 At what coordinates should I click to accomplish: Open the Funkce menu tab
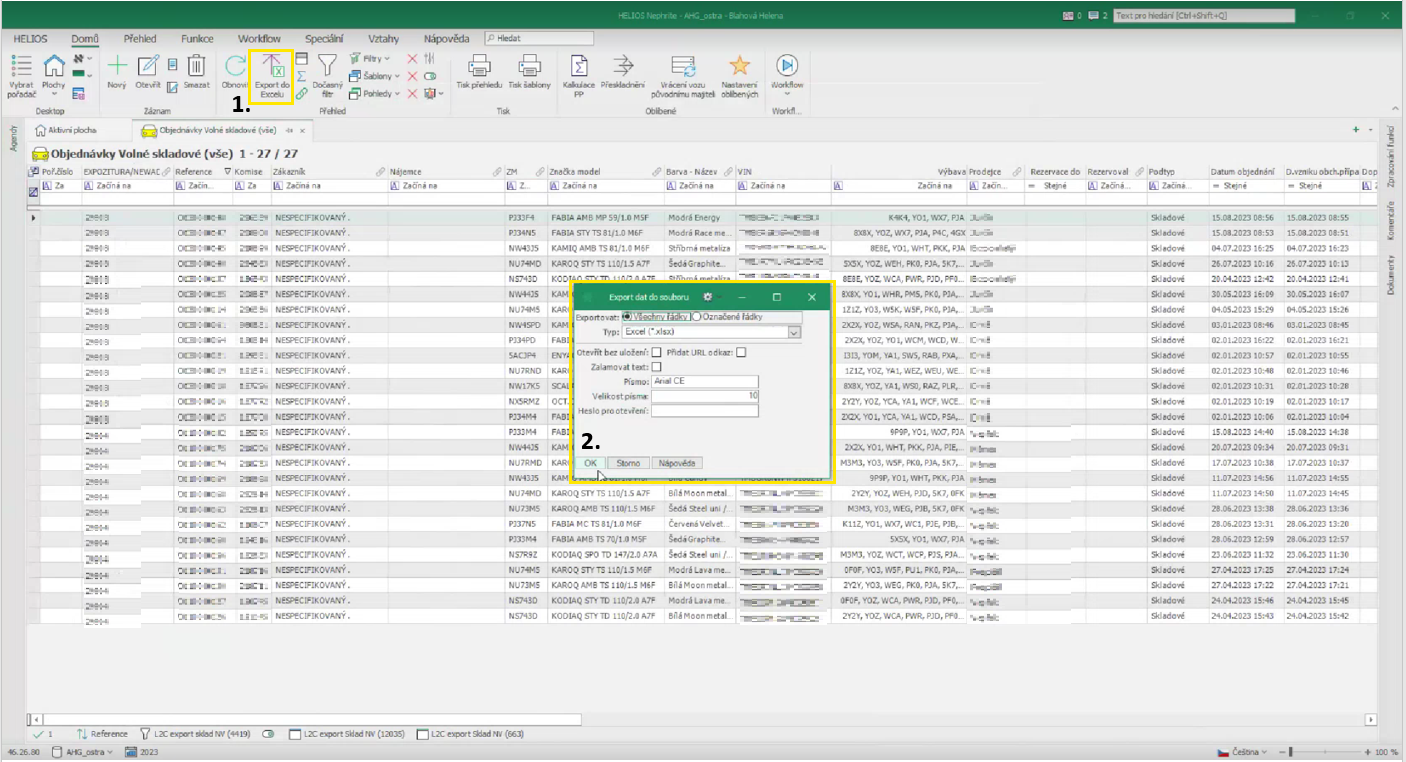click(197, 39)
